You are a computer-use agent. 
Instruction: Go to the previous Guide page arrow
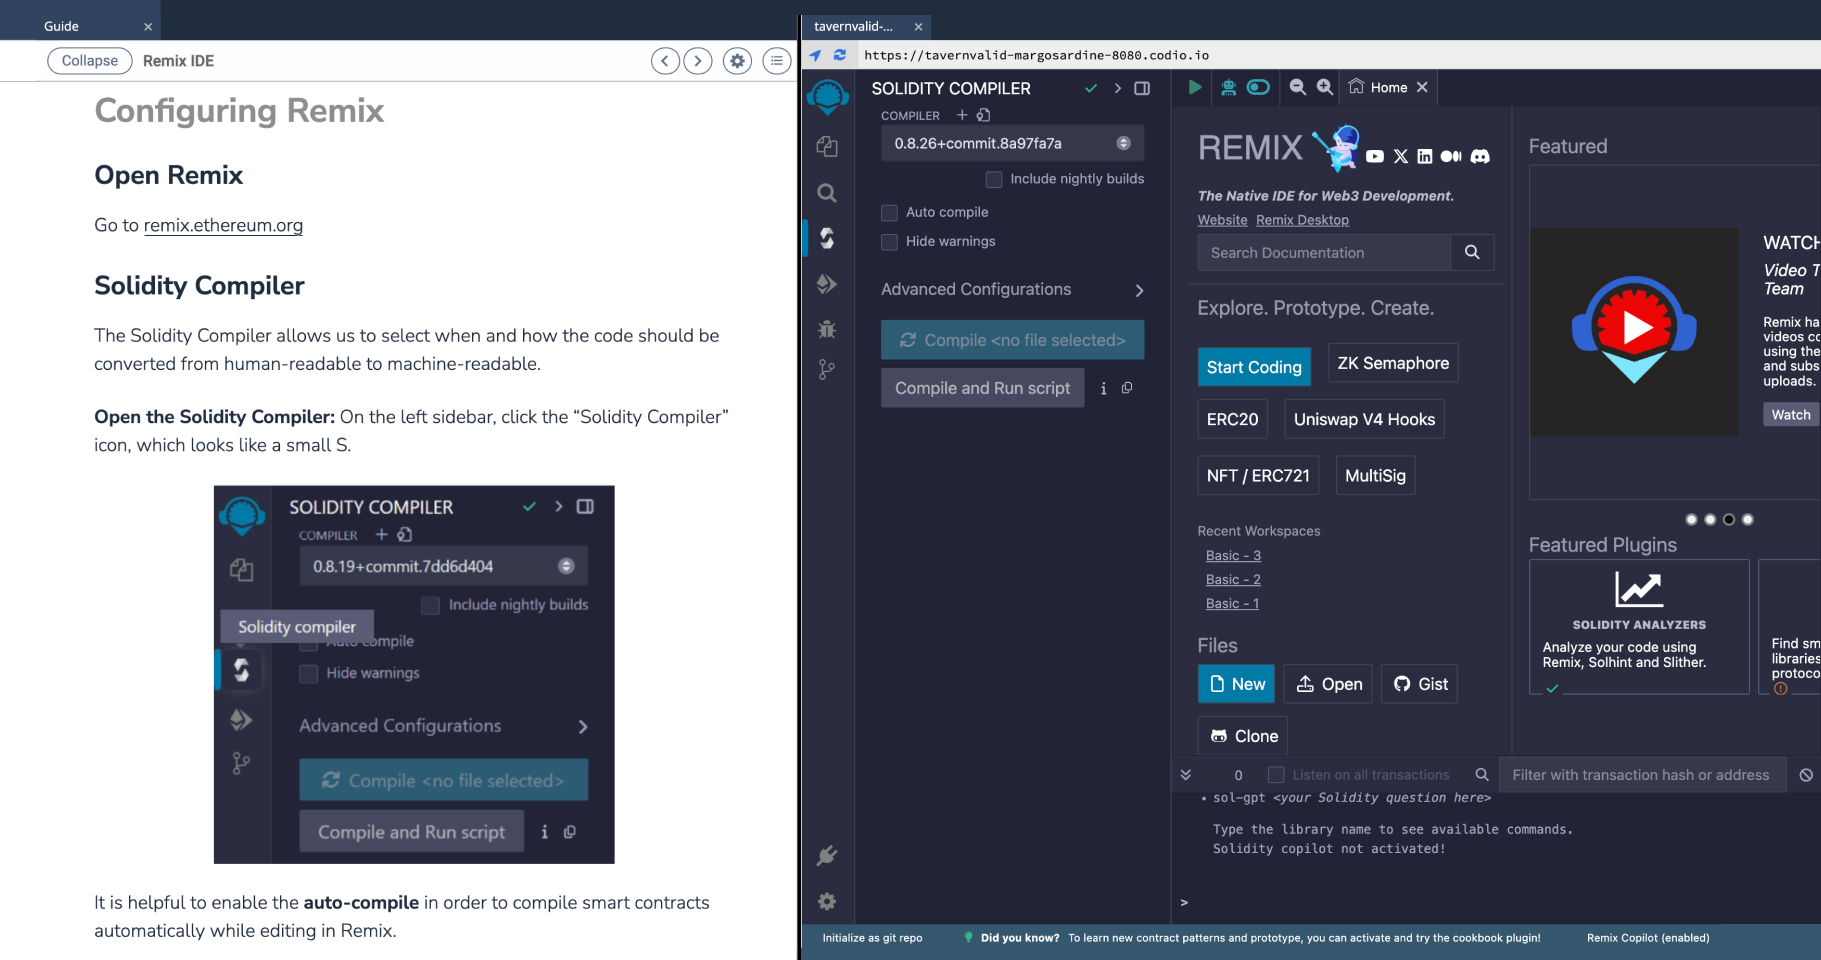(665, 61)
